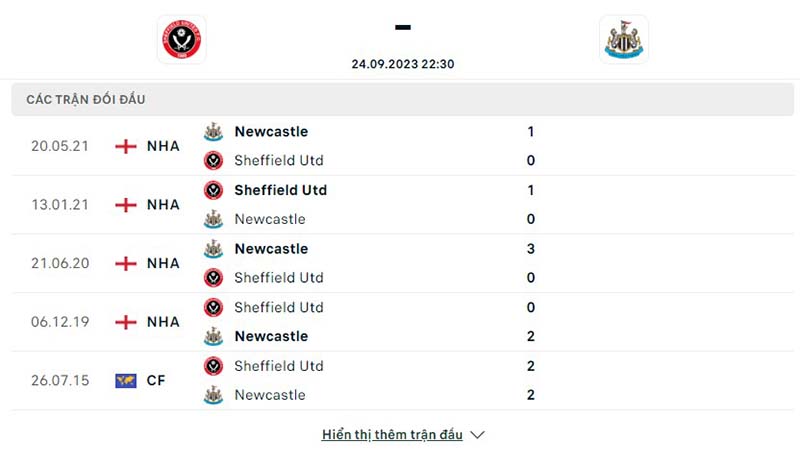Screen dimensions: 800x466
Task: Click Sheffield Utd crest in 13.01.21 match
Action: (213, 190)
